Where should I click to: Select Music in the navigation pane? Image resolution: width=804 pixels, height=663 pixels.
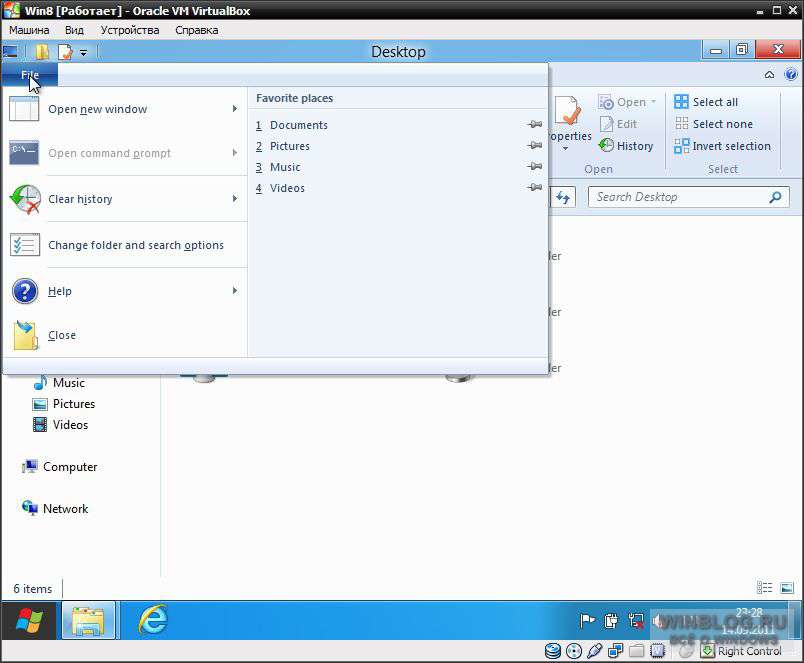[x=59, y=383]
